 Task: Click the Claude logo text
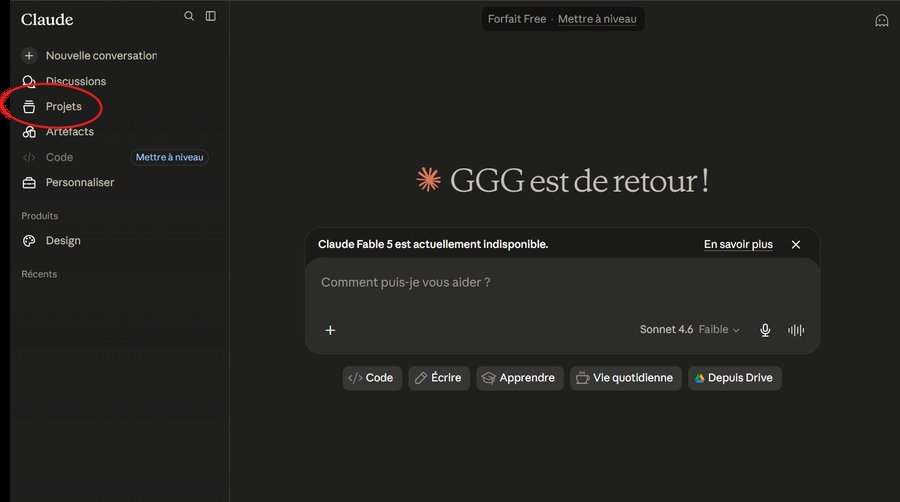[47, 20]
